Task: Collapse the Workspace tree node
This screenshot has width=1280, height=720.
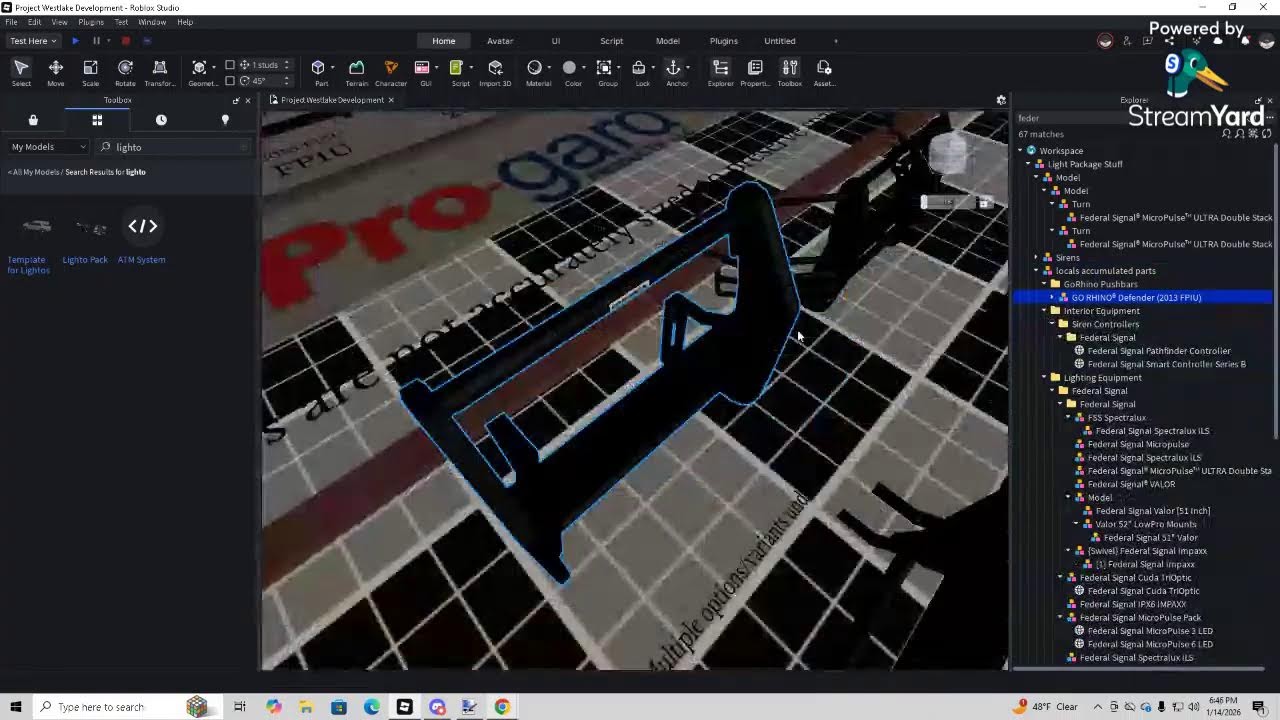Action: pyautogui.click(x=1020, y=151)
